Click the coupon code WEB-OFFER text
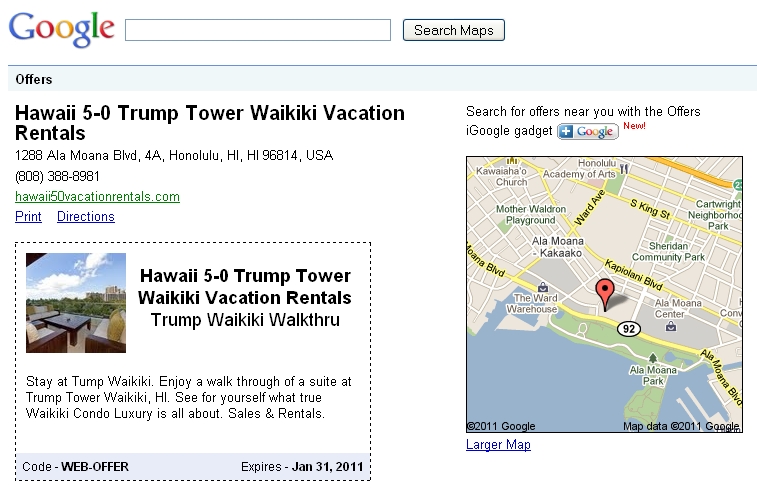The width and height of the screenshot is (757, 499). point(95,467)
